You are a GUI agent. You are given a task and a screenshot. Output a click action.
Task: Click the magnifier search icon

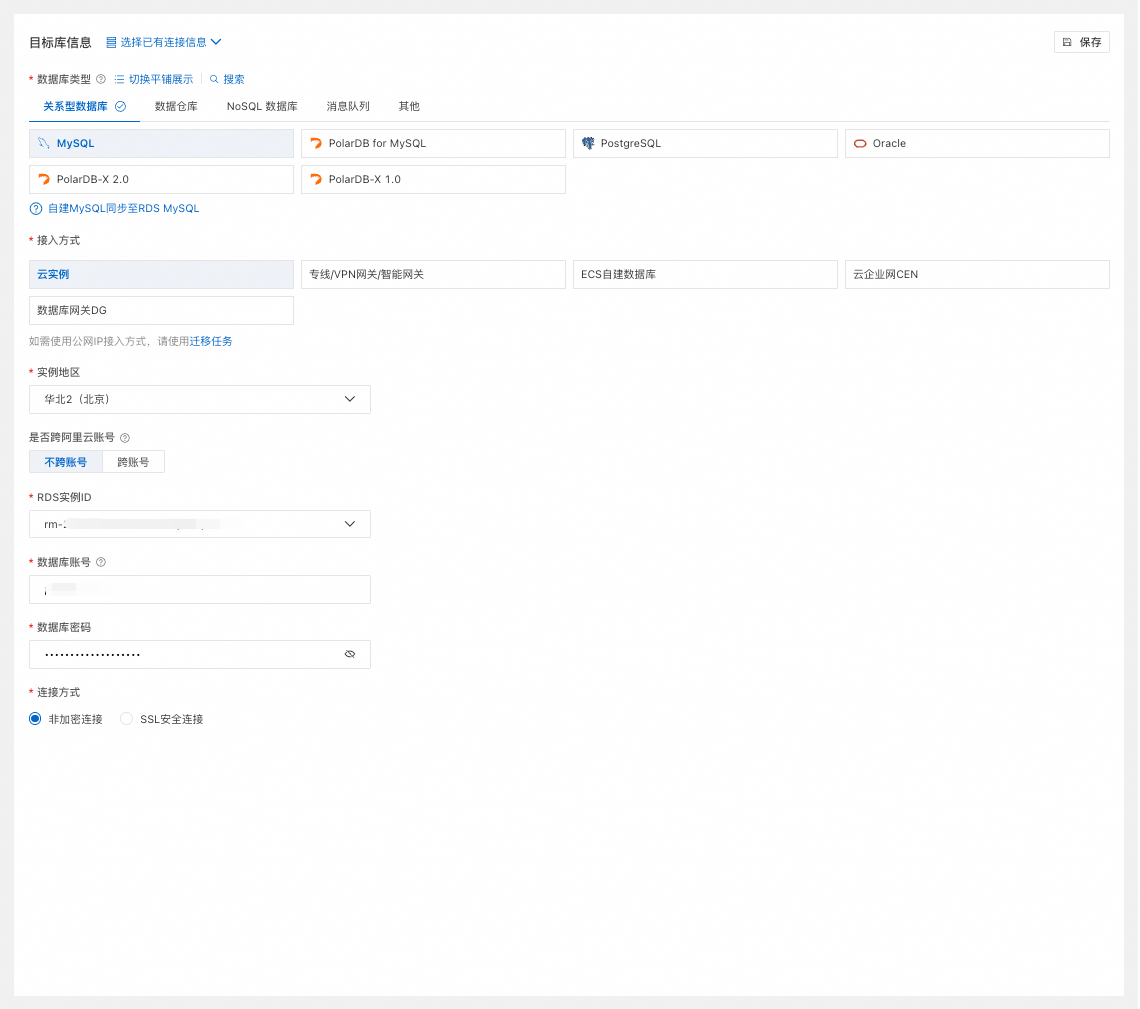pos(214,79)
